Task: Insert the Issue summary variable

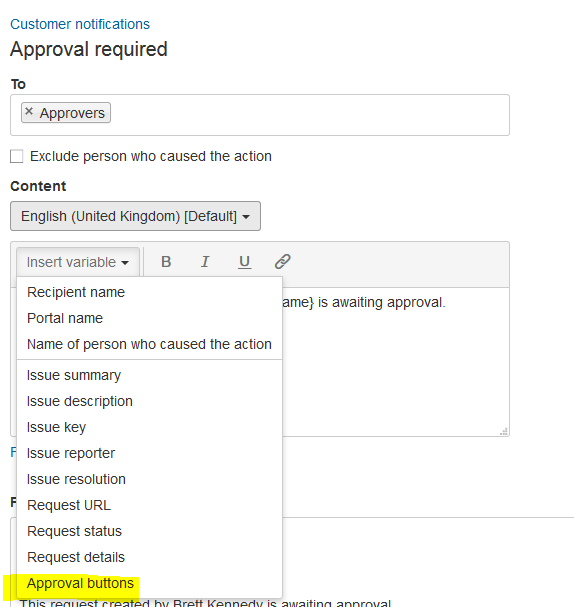Action: pos(74,375)
